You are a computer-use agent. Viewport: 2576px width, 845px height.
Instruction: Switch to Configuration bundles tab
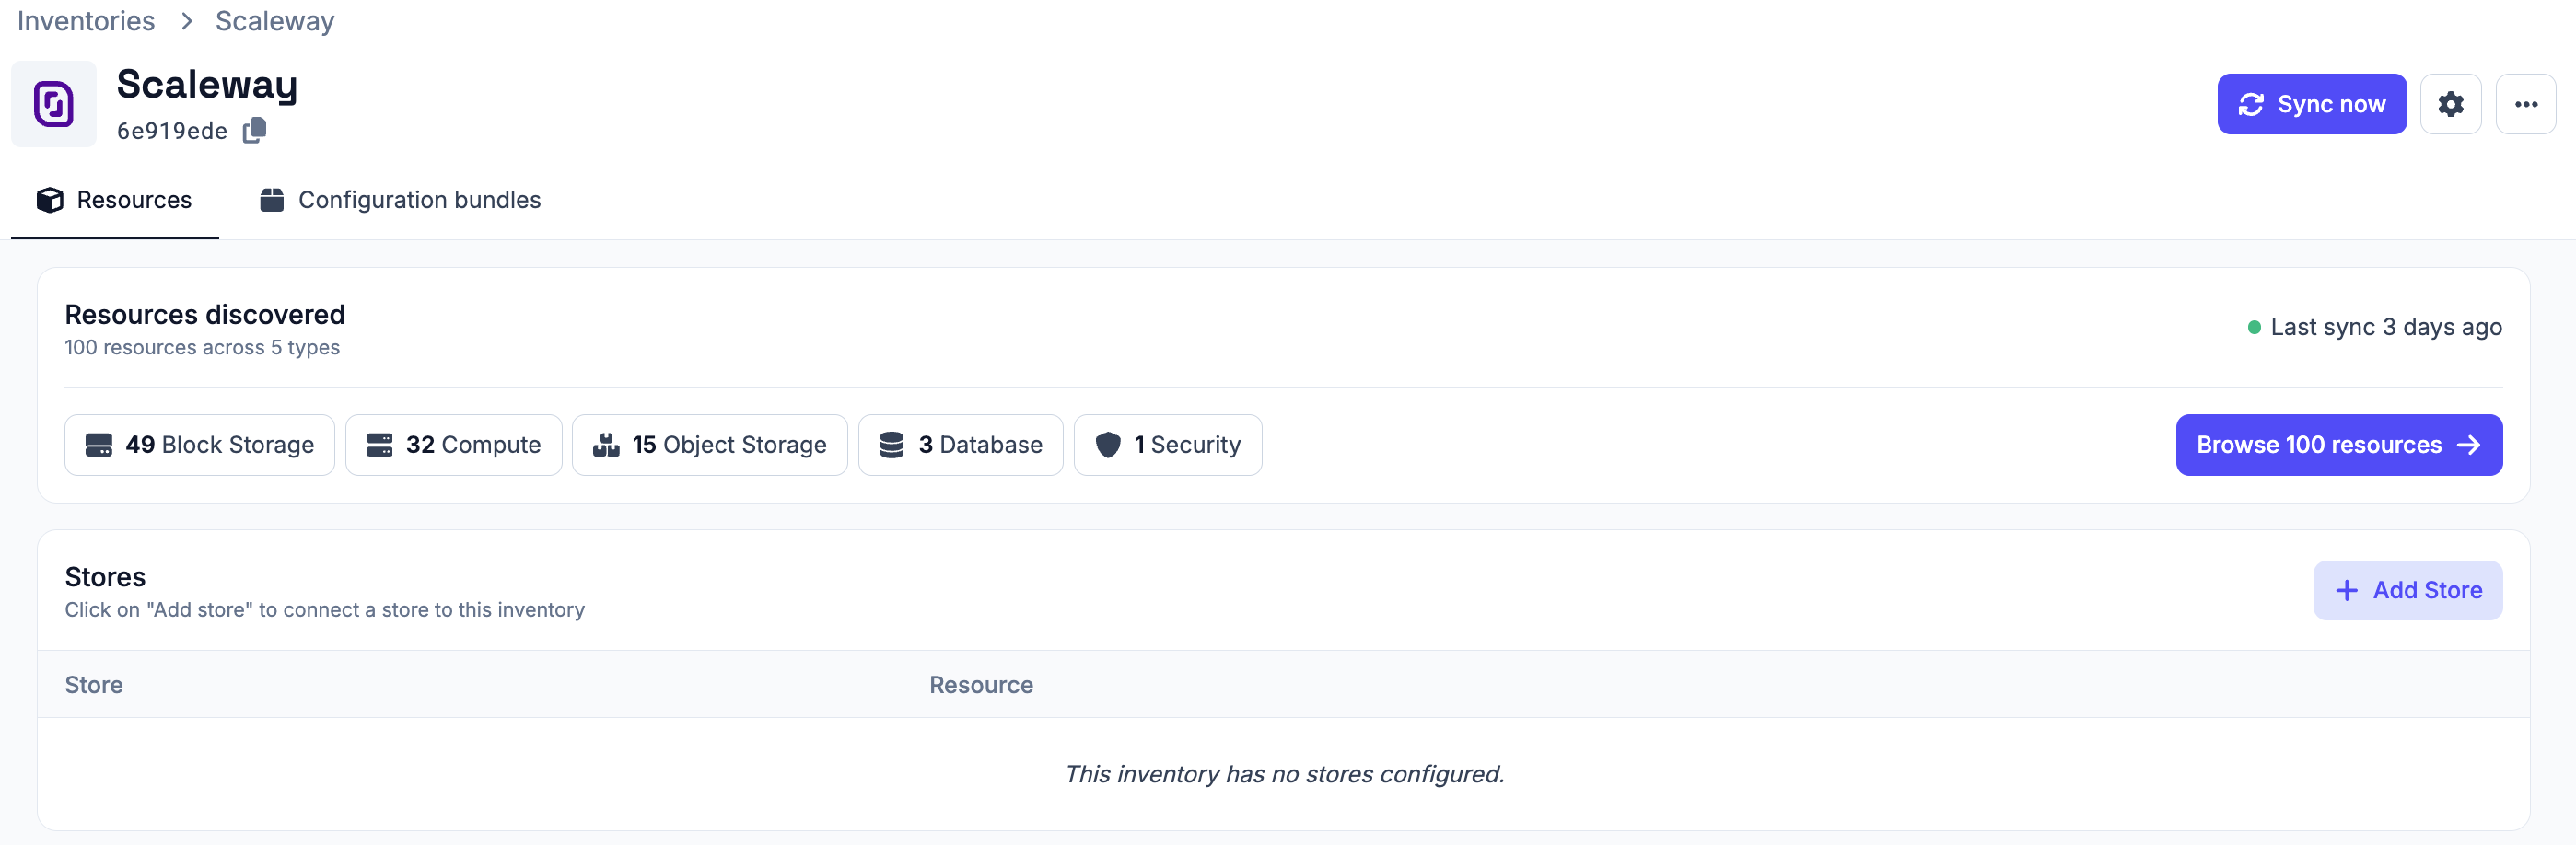tap(400, 200)
